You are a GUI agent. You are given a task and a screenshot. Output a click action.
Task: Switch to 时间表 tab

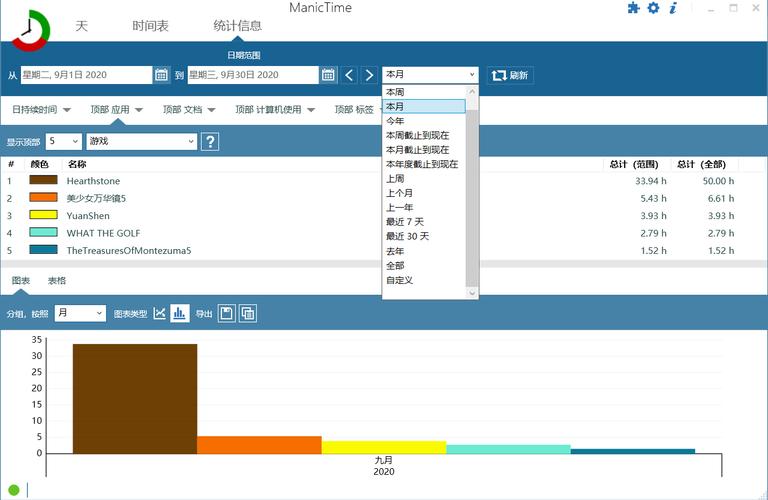tap(150, 25)
